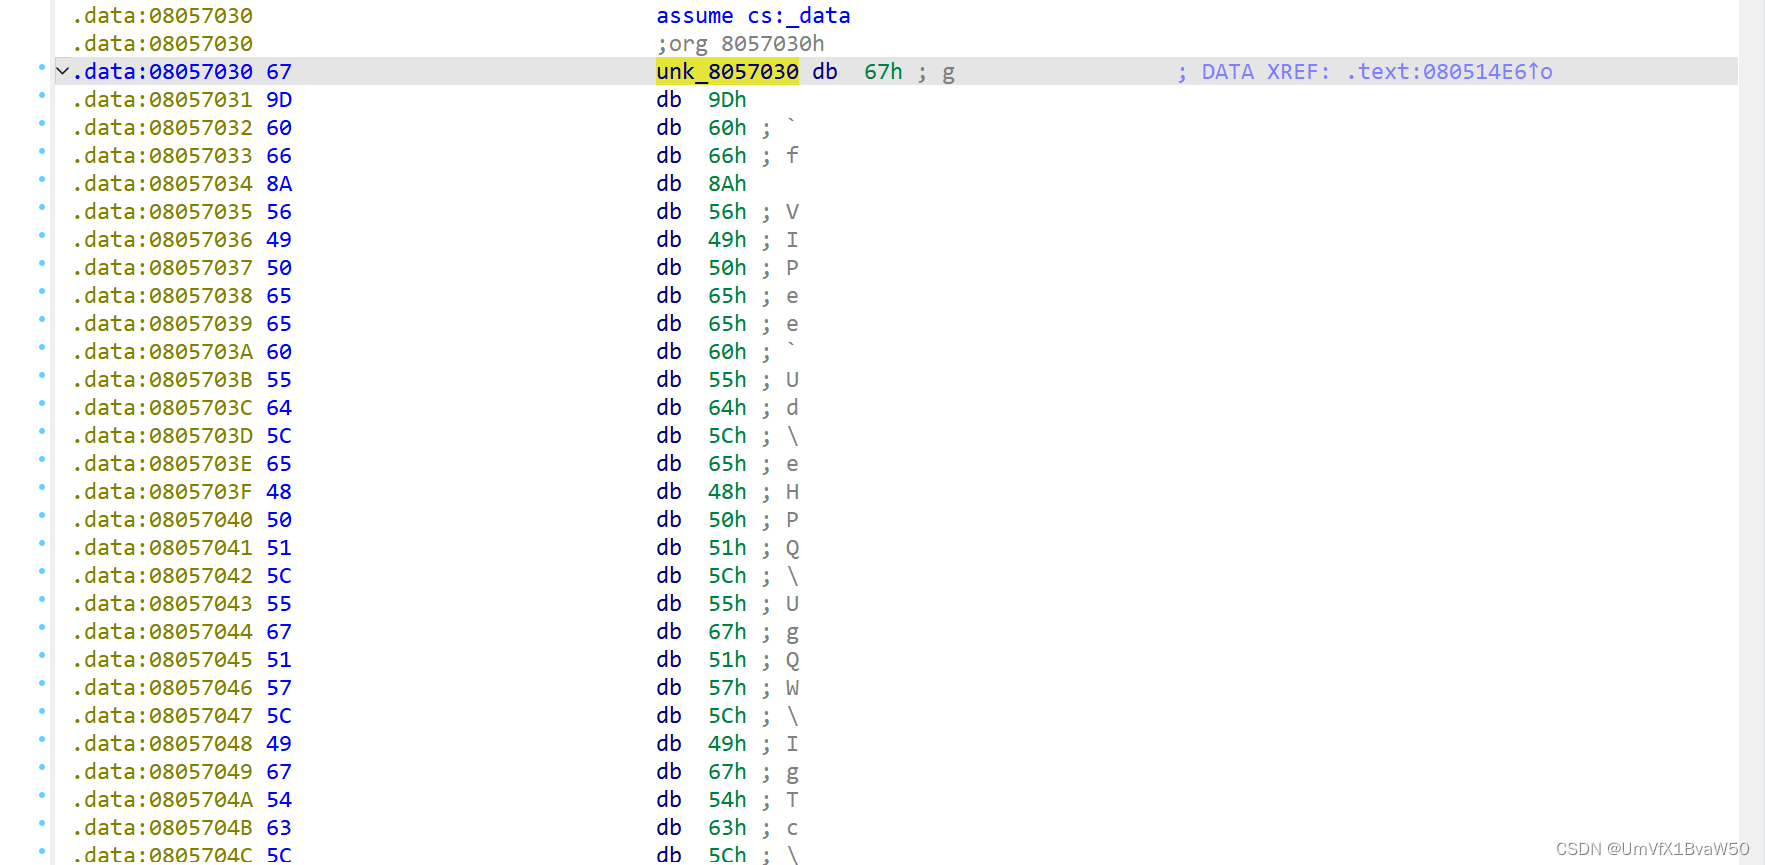Viewport: 1765px width, 865px height.
Task: Select address .data:0805704B
Action: coord(162,827)
